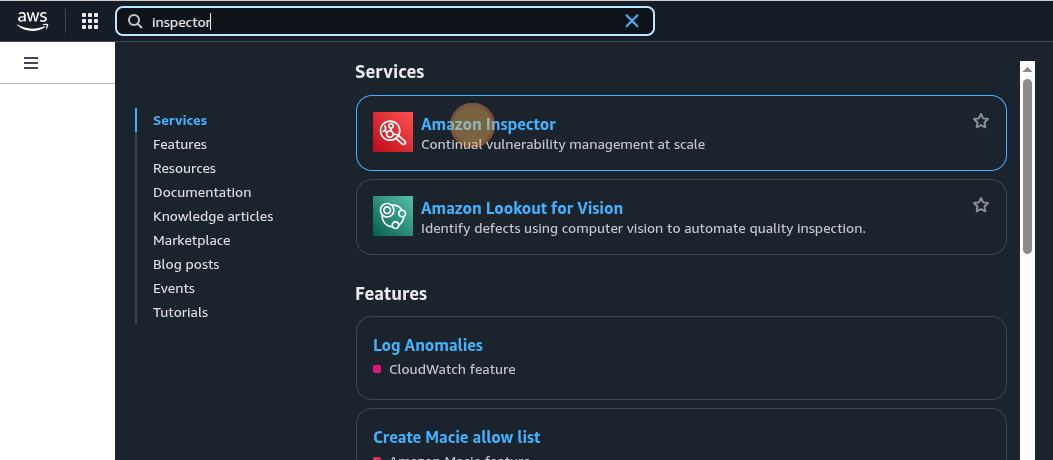
Task: Click the AWS logo home icon
Action: coord(32,20)
